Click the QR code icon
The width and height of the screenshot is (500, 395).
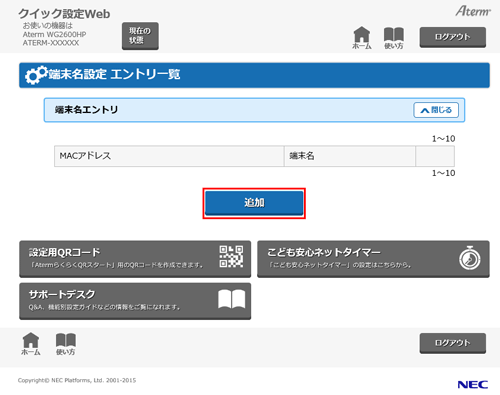coord(231,256)
